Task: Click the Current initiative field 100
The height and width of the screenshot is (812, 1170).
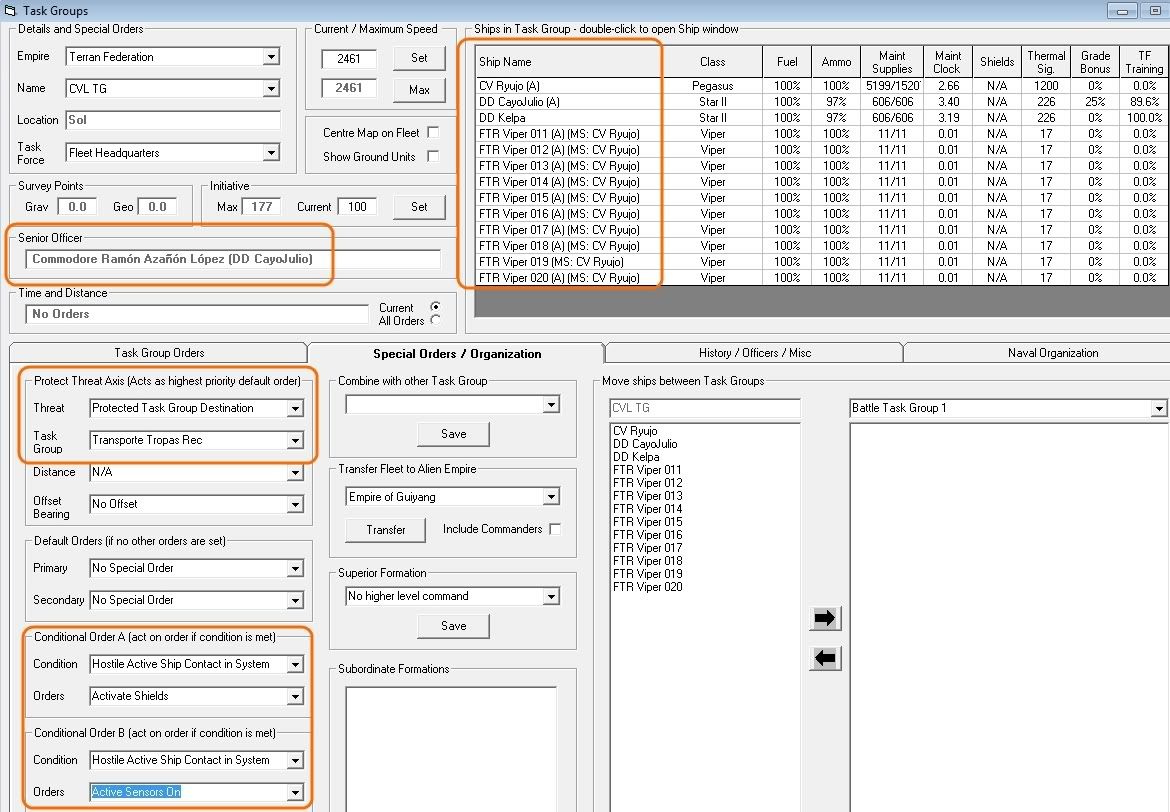Action: click(x=357, y=207)
